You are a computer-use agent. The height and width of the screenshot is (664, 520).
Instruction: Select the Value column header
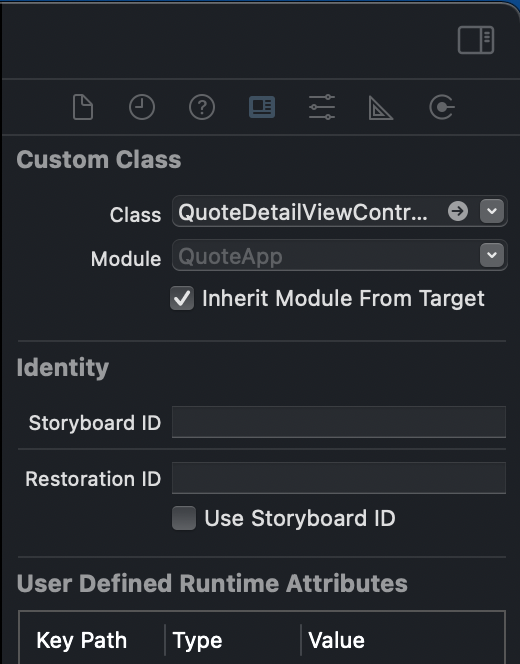(x=336, y=640)
